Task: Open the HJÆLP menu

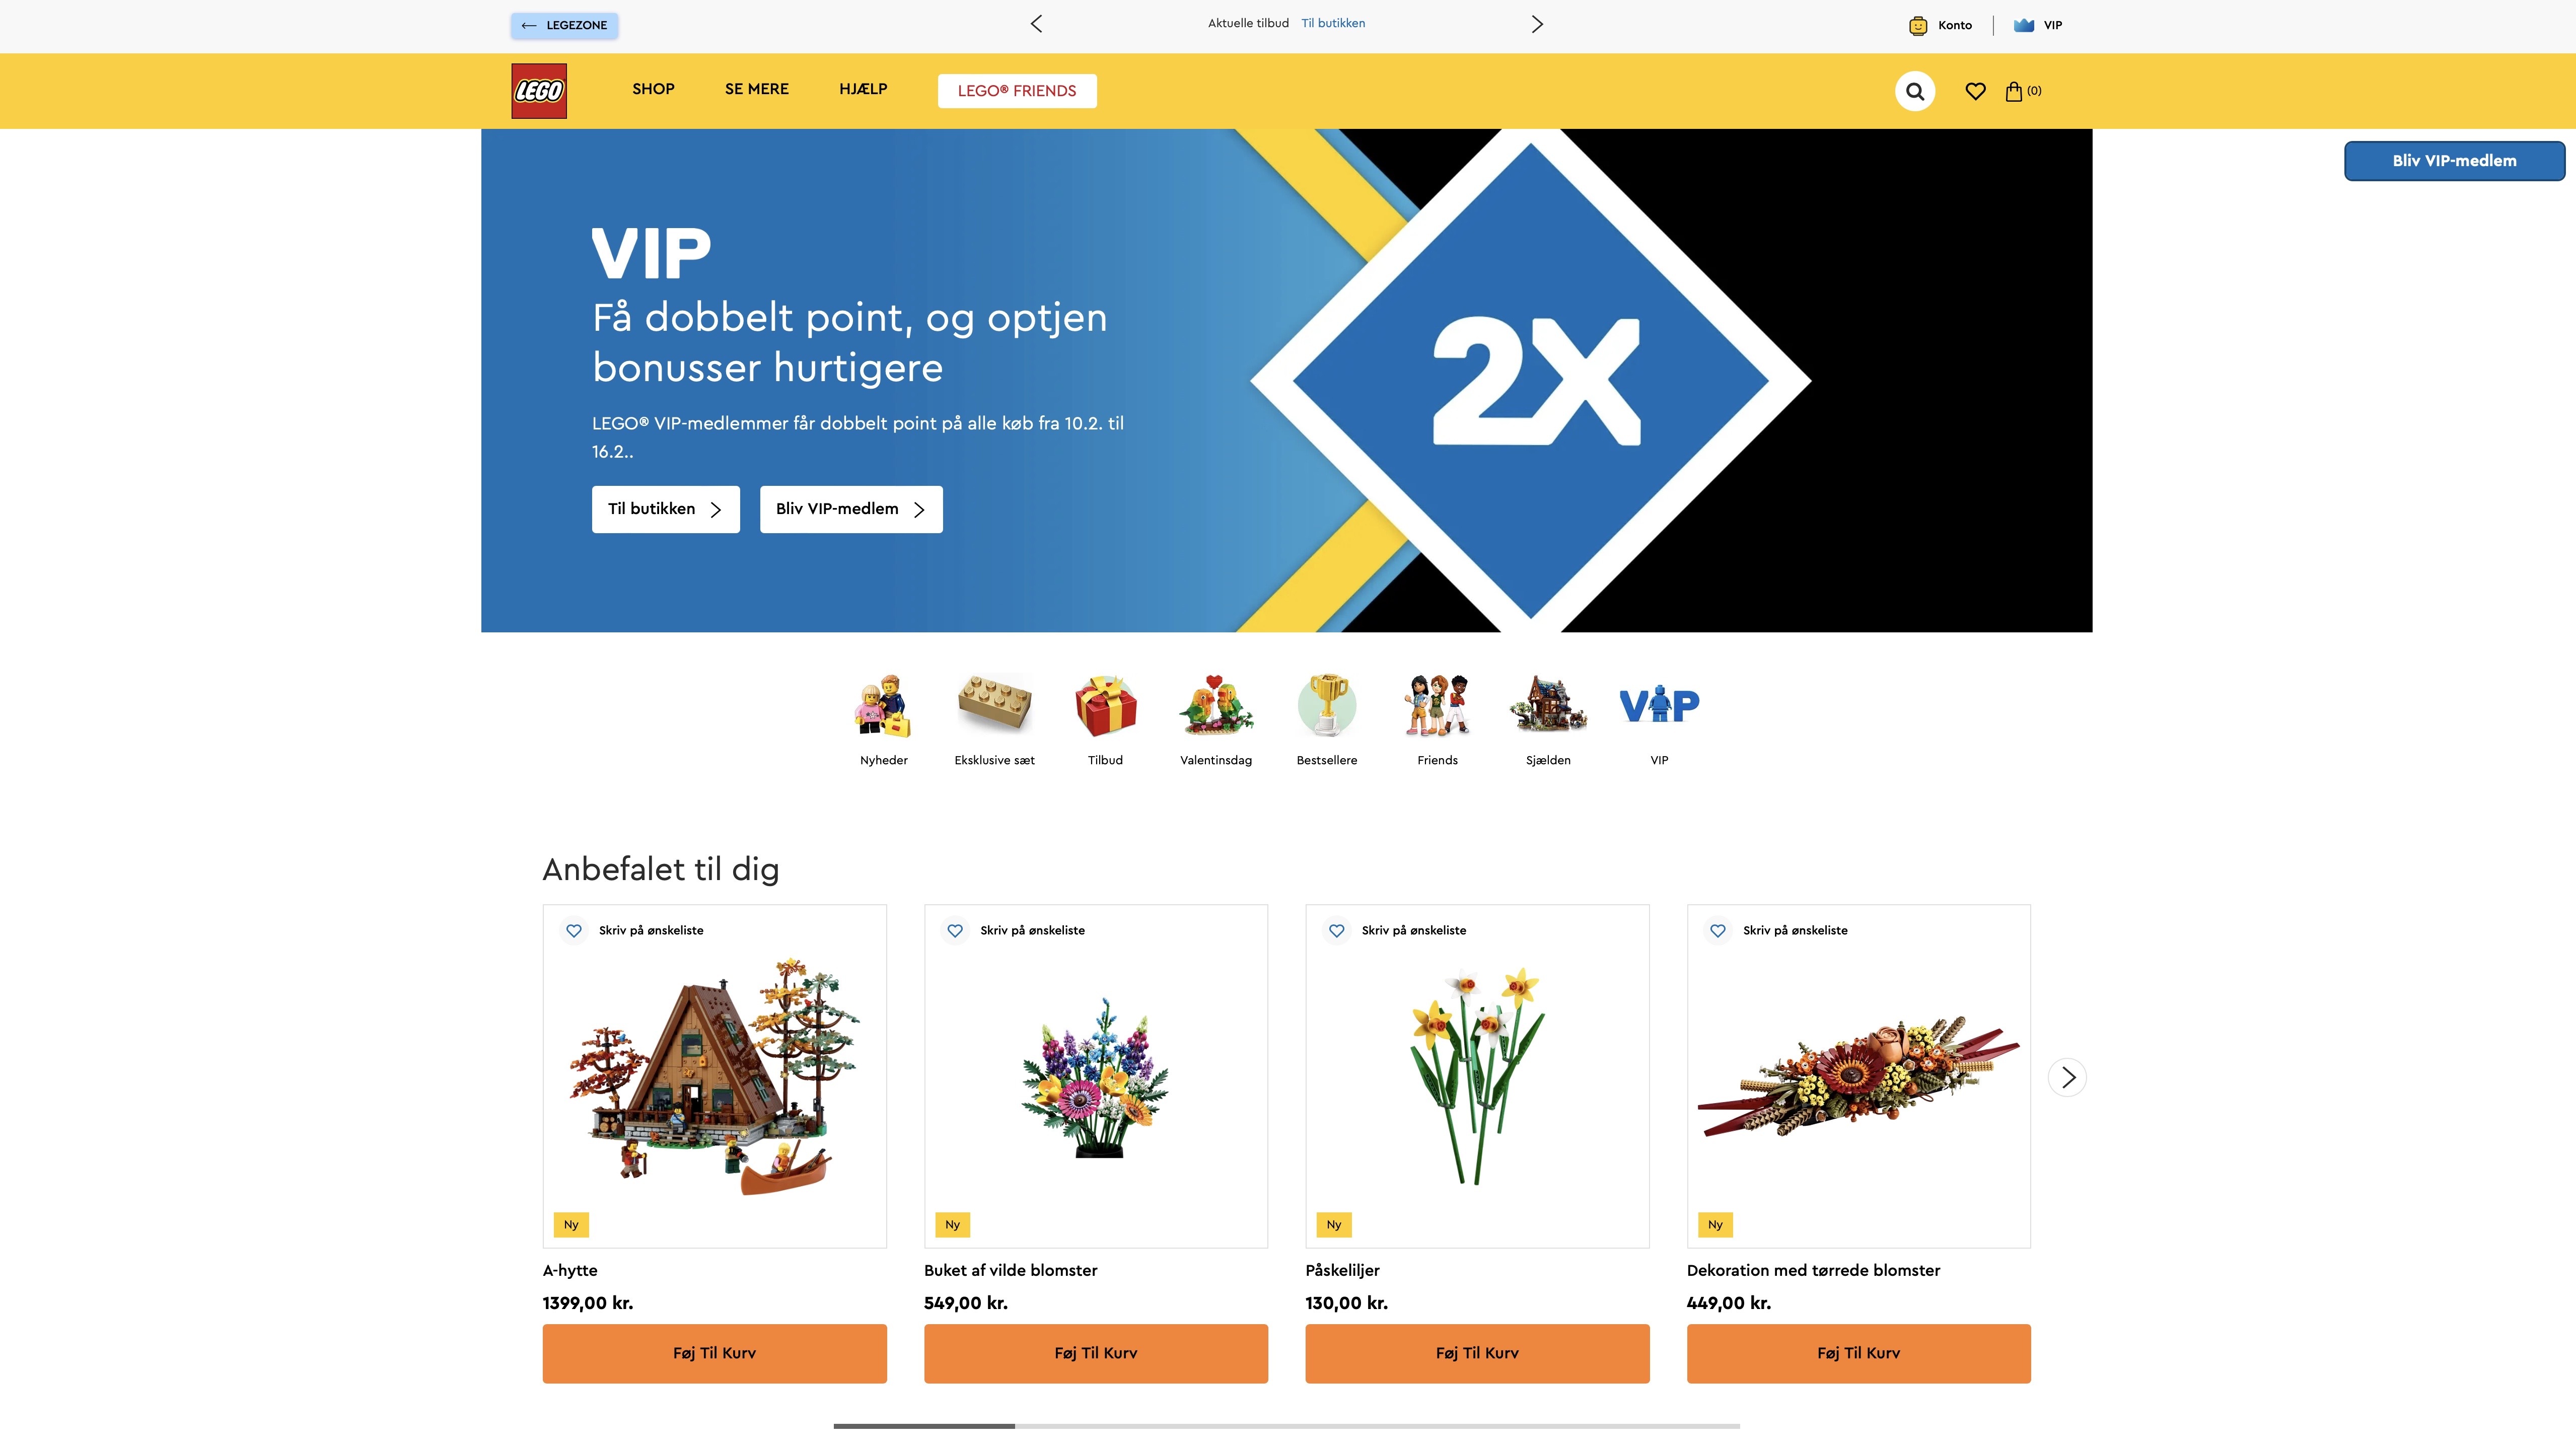Action: click(863, 89)
